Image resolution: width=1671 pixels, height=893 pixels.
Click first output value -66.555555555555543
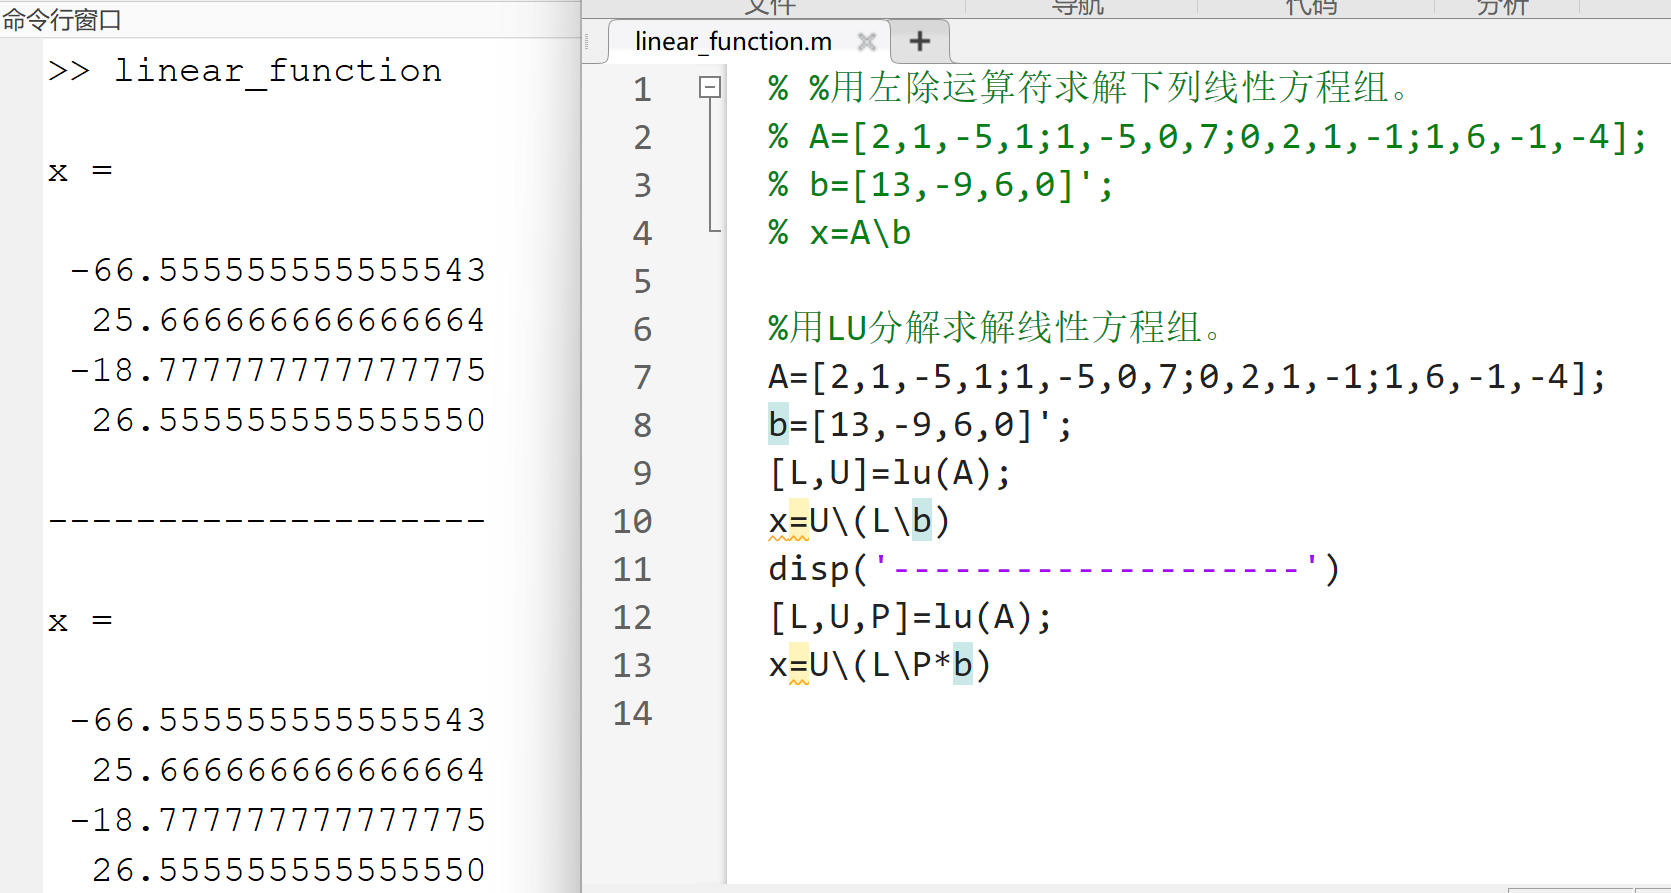click(x=278, y=270)
